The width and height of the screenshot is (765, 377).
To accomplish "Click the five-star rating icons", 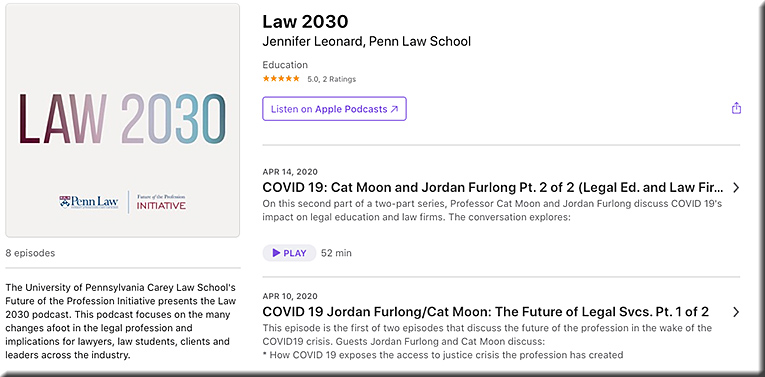I will pyautogui.click(x=281, y=79).
